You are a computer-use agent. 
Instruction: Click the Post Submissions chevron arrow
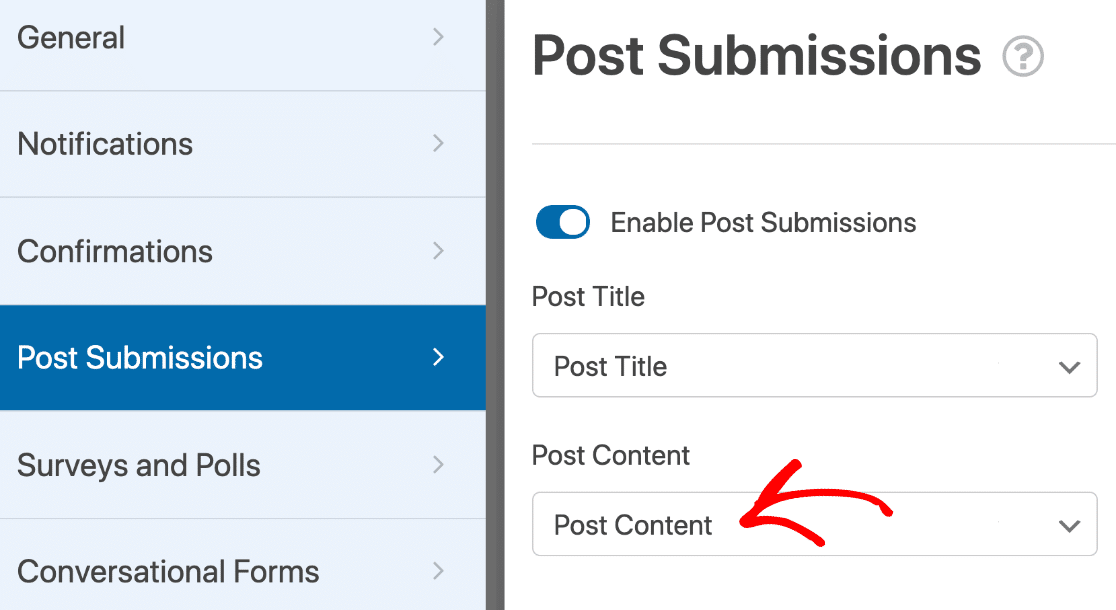click(438, 357)
